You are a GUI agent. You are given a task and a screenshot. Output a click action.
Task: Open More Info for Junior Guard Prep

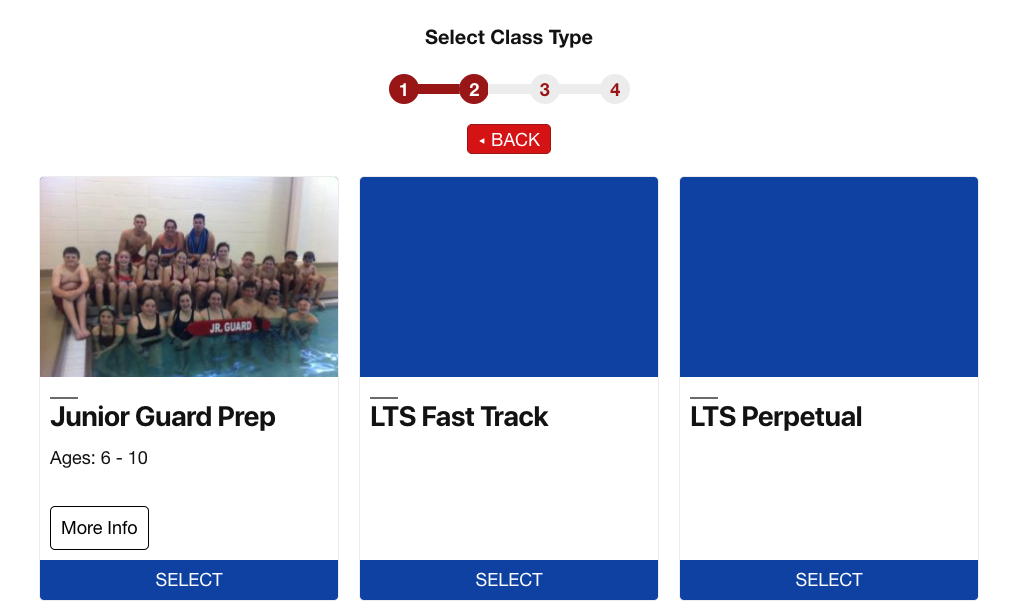pyautogui.click(x=99, y=528)
